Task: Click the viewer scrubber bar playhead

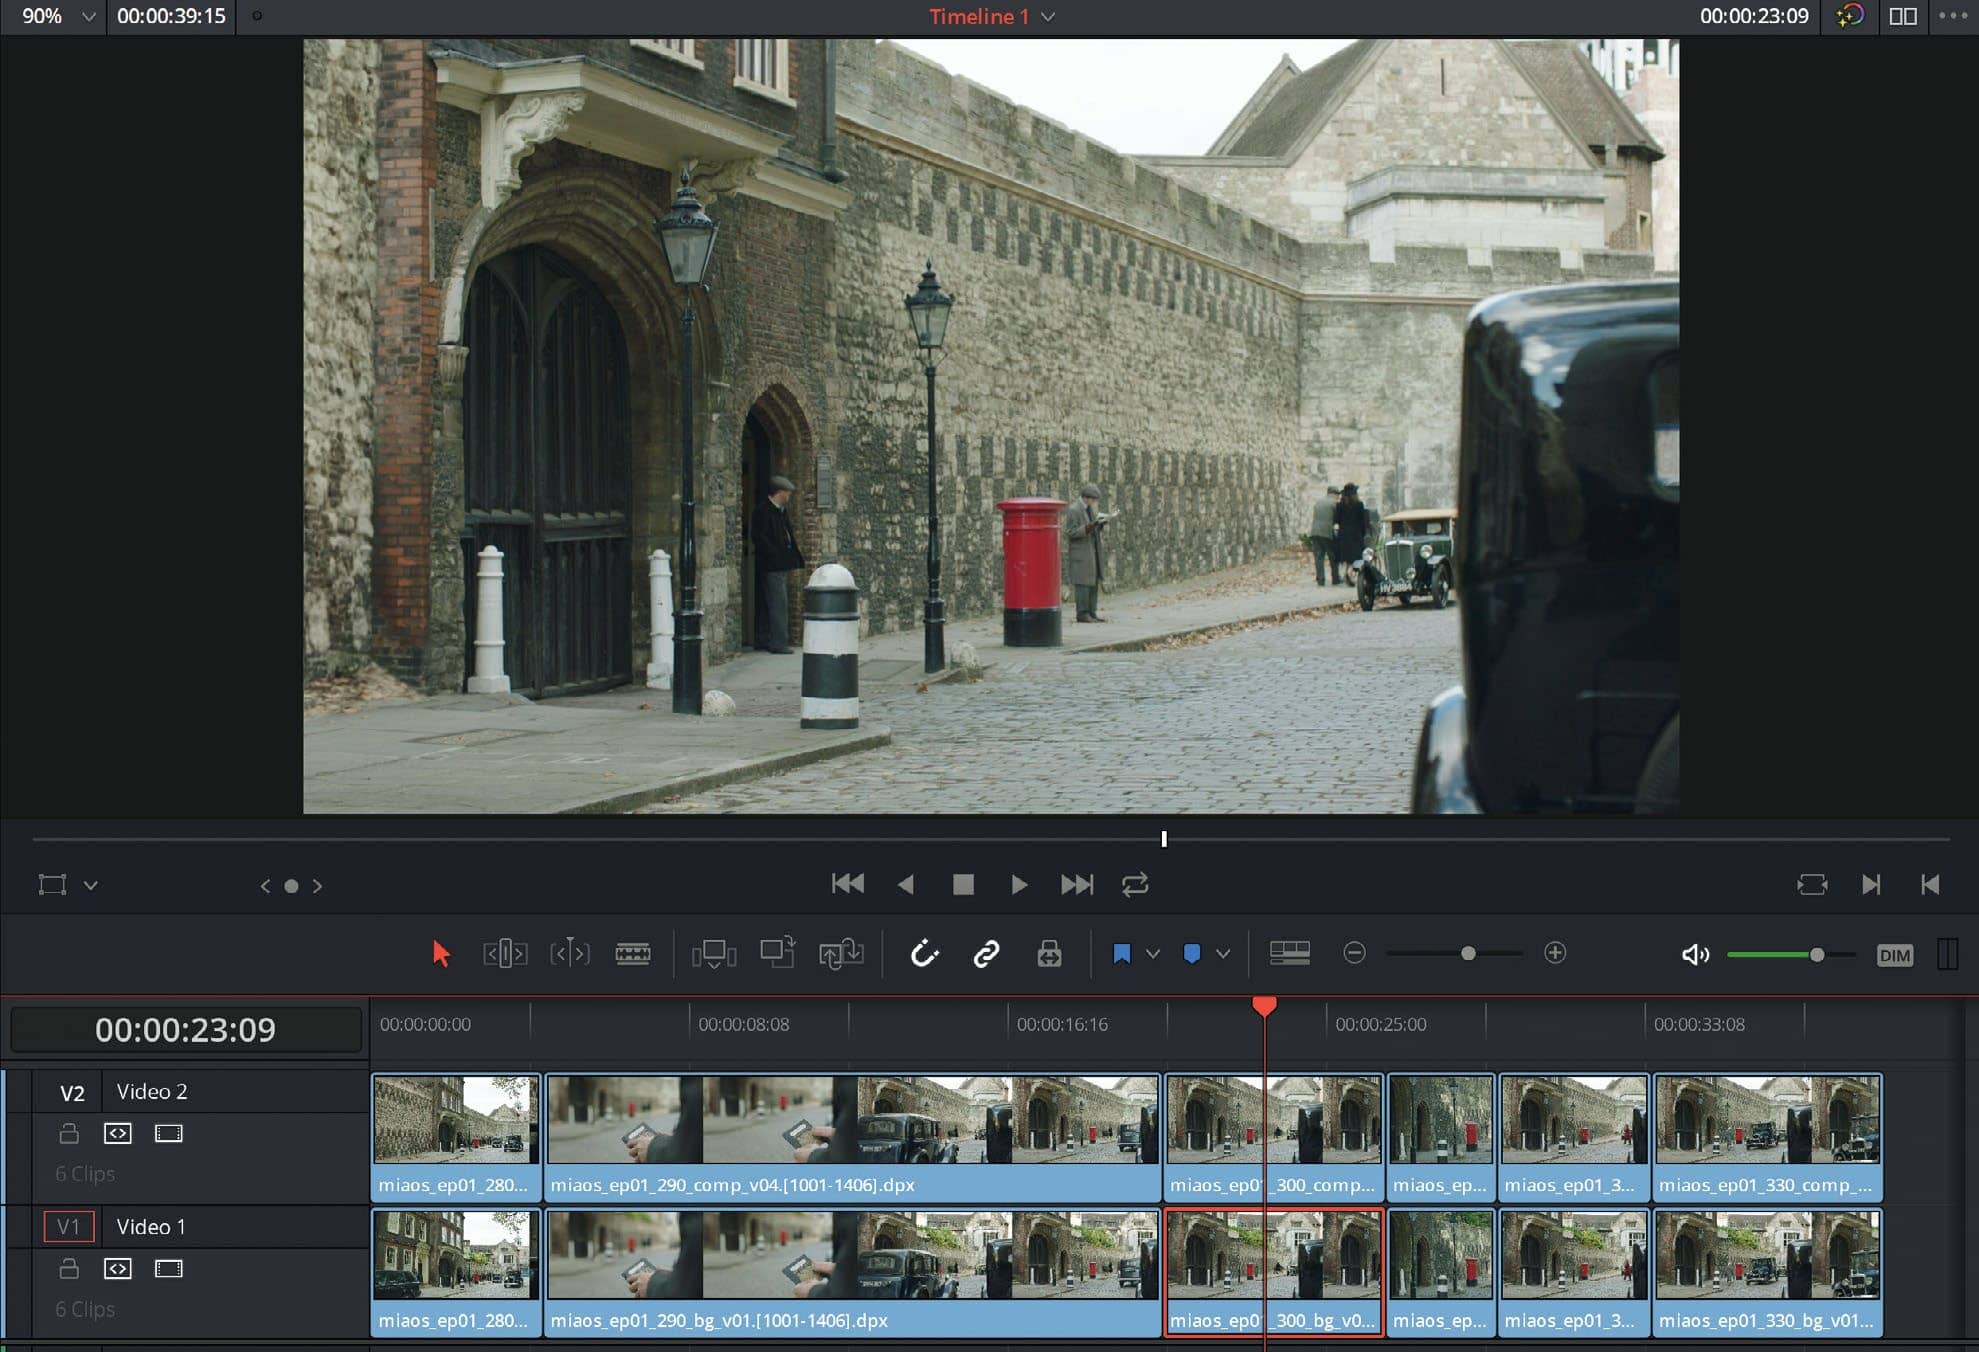Action: pos(1164,839)
